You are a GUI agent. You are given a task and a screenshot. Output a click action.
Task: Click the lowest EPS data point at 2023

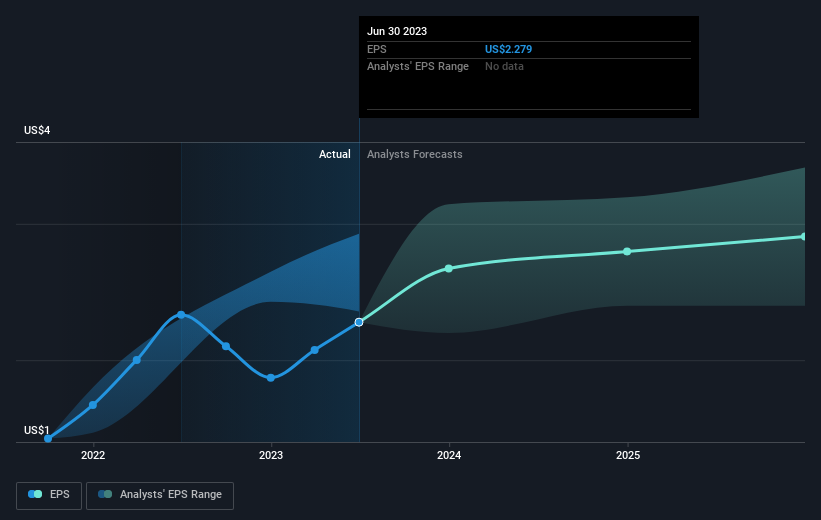271,378
